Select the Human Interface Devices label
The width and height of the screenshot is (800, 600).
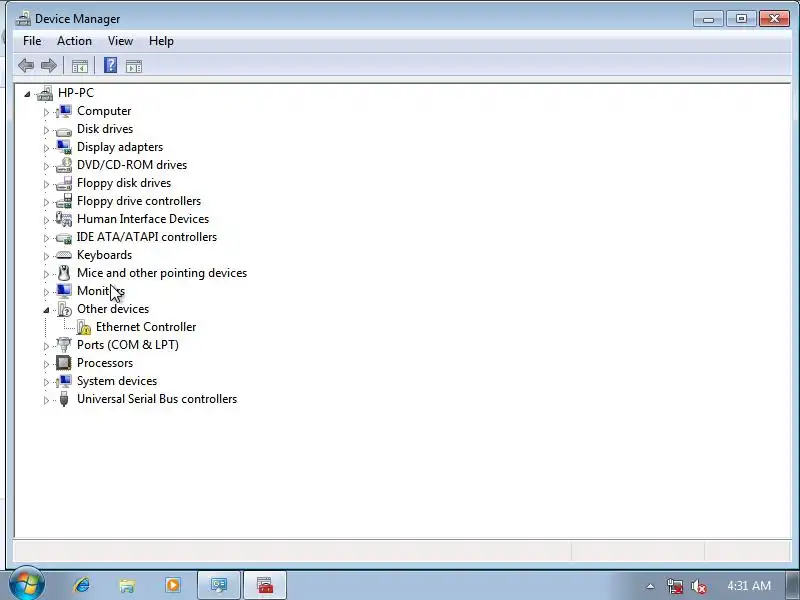coord(143,219)
